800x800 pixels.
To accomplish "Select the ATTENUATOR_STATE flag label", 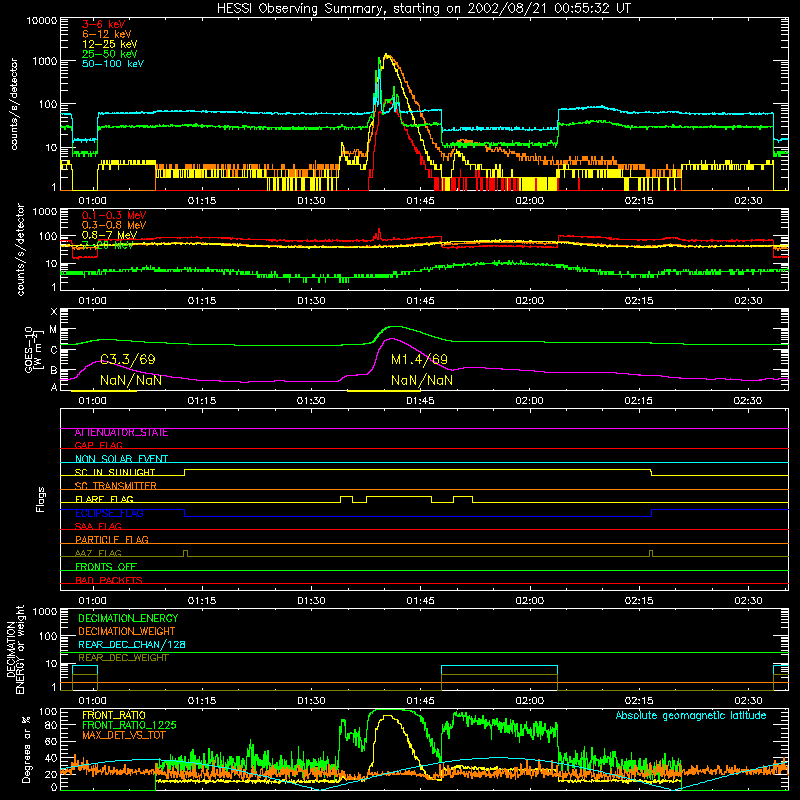I will click(x=121, y=433).
